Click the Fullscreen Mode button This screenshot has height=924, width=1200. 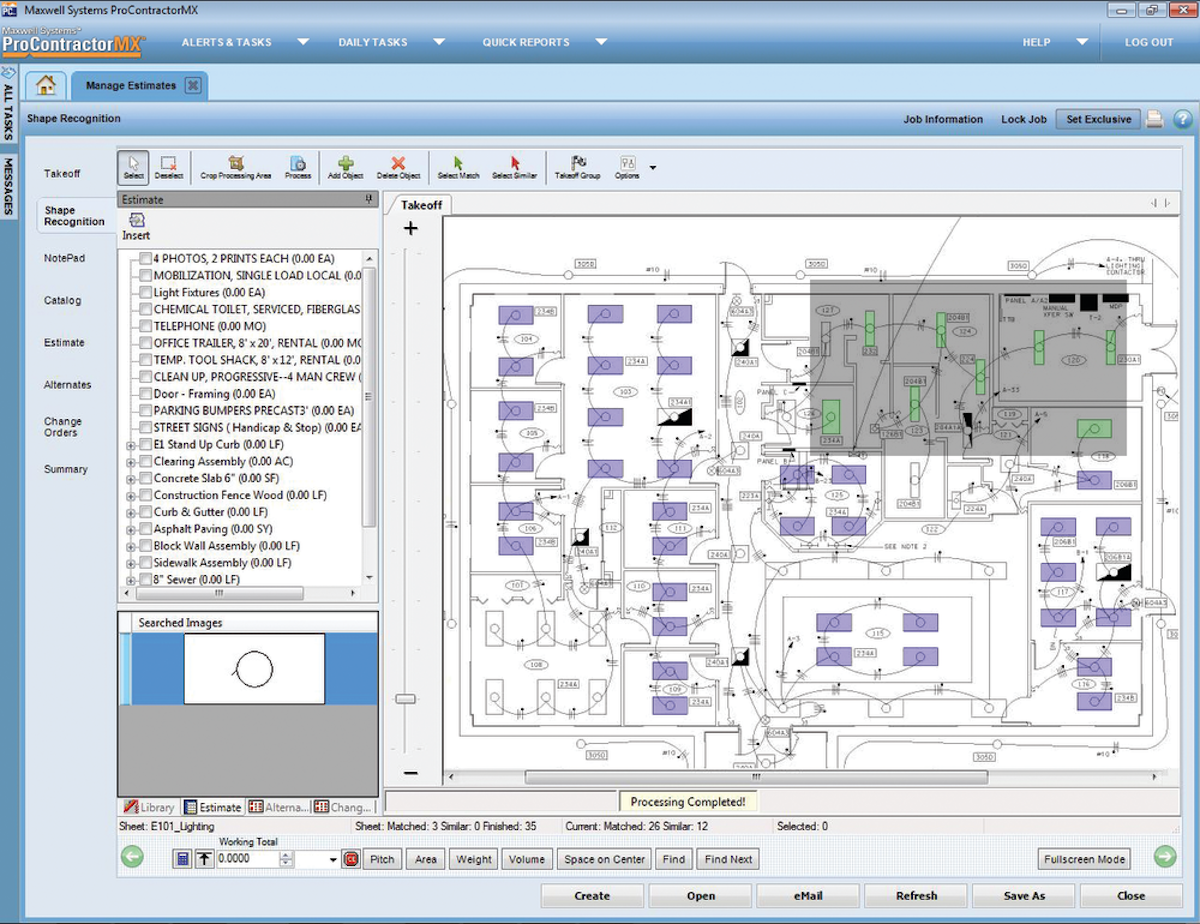(1083, 858)
